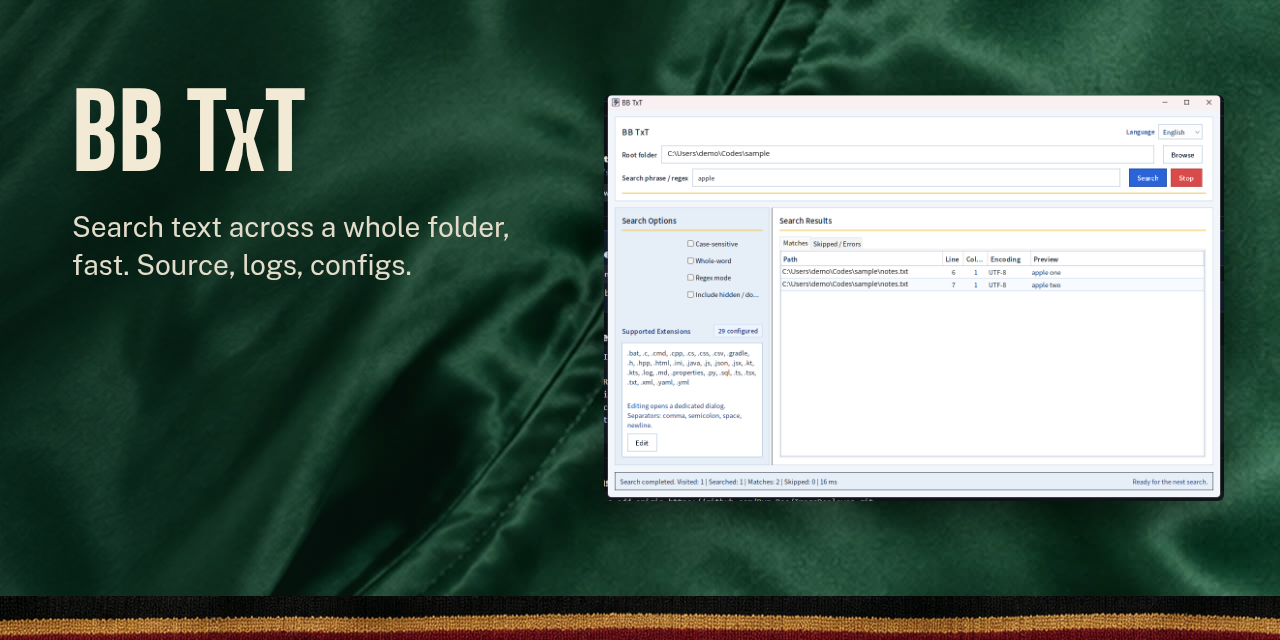Click the 'Search completed' status bar summary
Viewport: 1280px width, 640px height.
(729, 482)
